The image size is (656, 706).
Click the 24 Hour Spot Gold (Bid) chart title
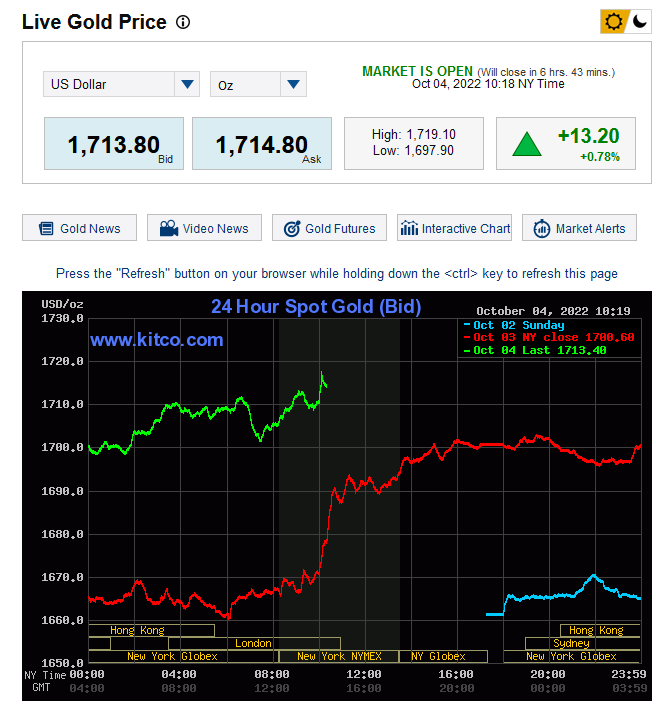(x=316, y=307)
